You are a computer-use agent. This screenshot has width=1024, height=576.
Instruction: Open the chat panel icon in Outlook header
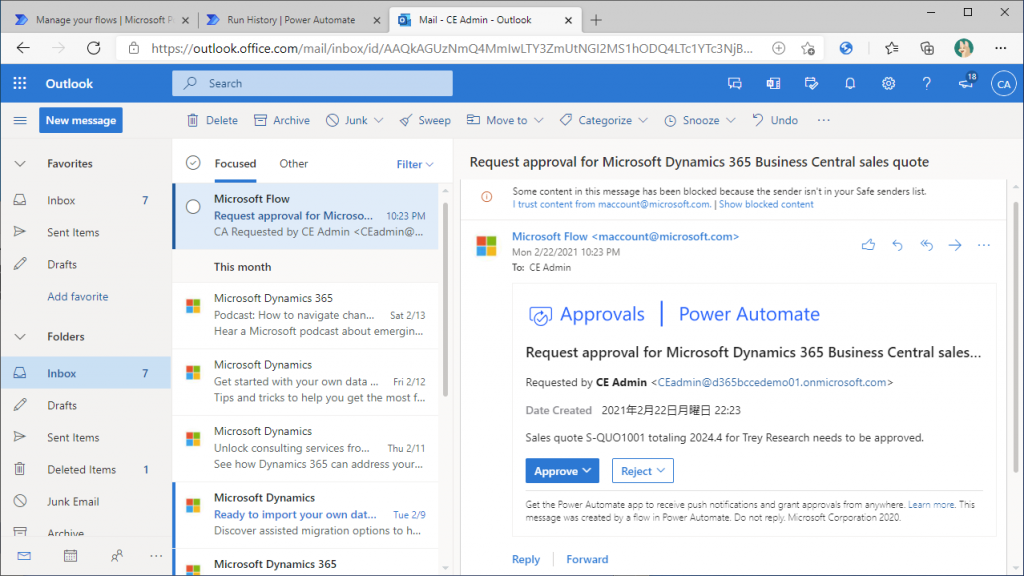735,84
